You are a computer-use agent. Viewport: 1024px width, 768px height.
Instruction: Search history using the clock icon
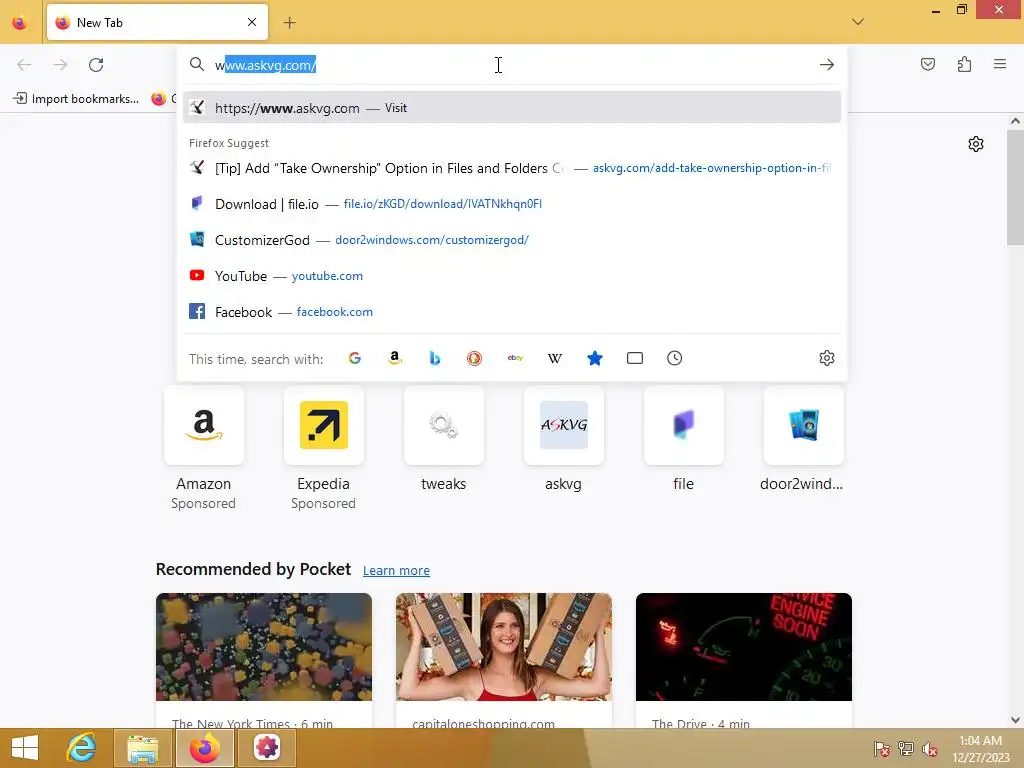(x=675, y=358)
